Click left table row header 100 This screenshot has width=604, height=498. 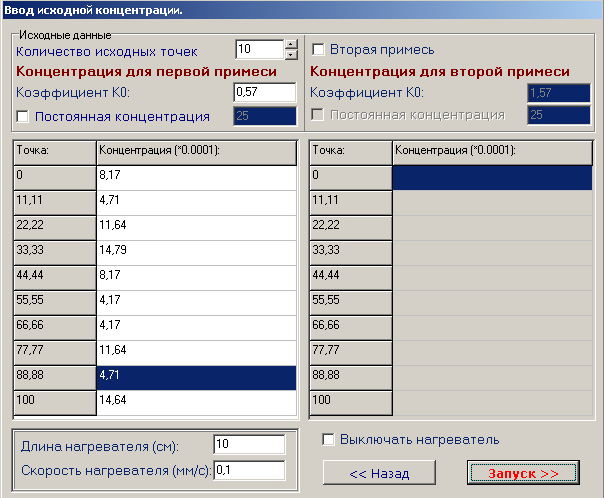[x=55, y=403]
